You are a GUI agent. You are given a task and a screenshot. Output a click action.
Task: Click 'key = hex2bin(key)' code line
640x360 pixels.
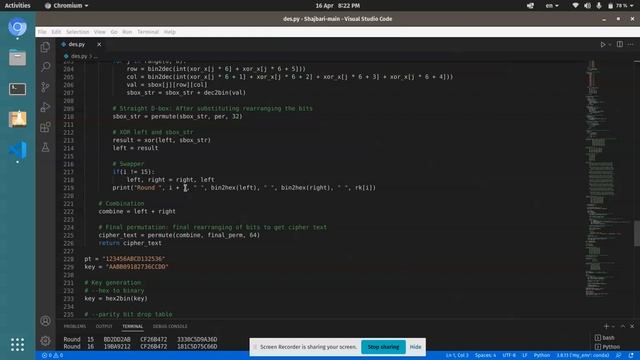click(116, 299)
